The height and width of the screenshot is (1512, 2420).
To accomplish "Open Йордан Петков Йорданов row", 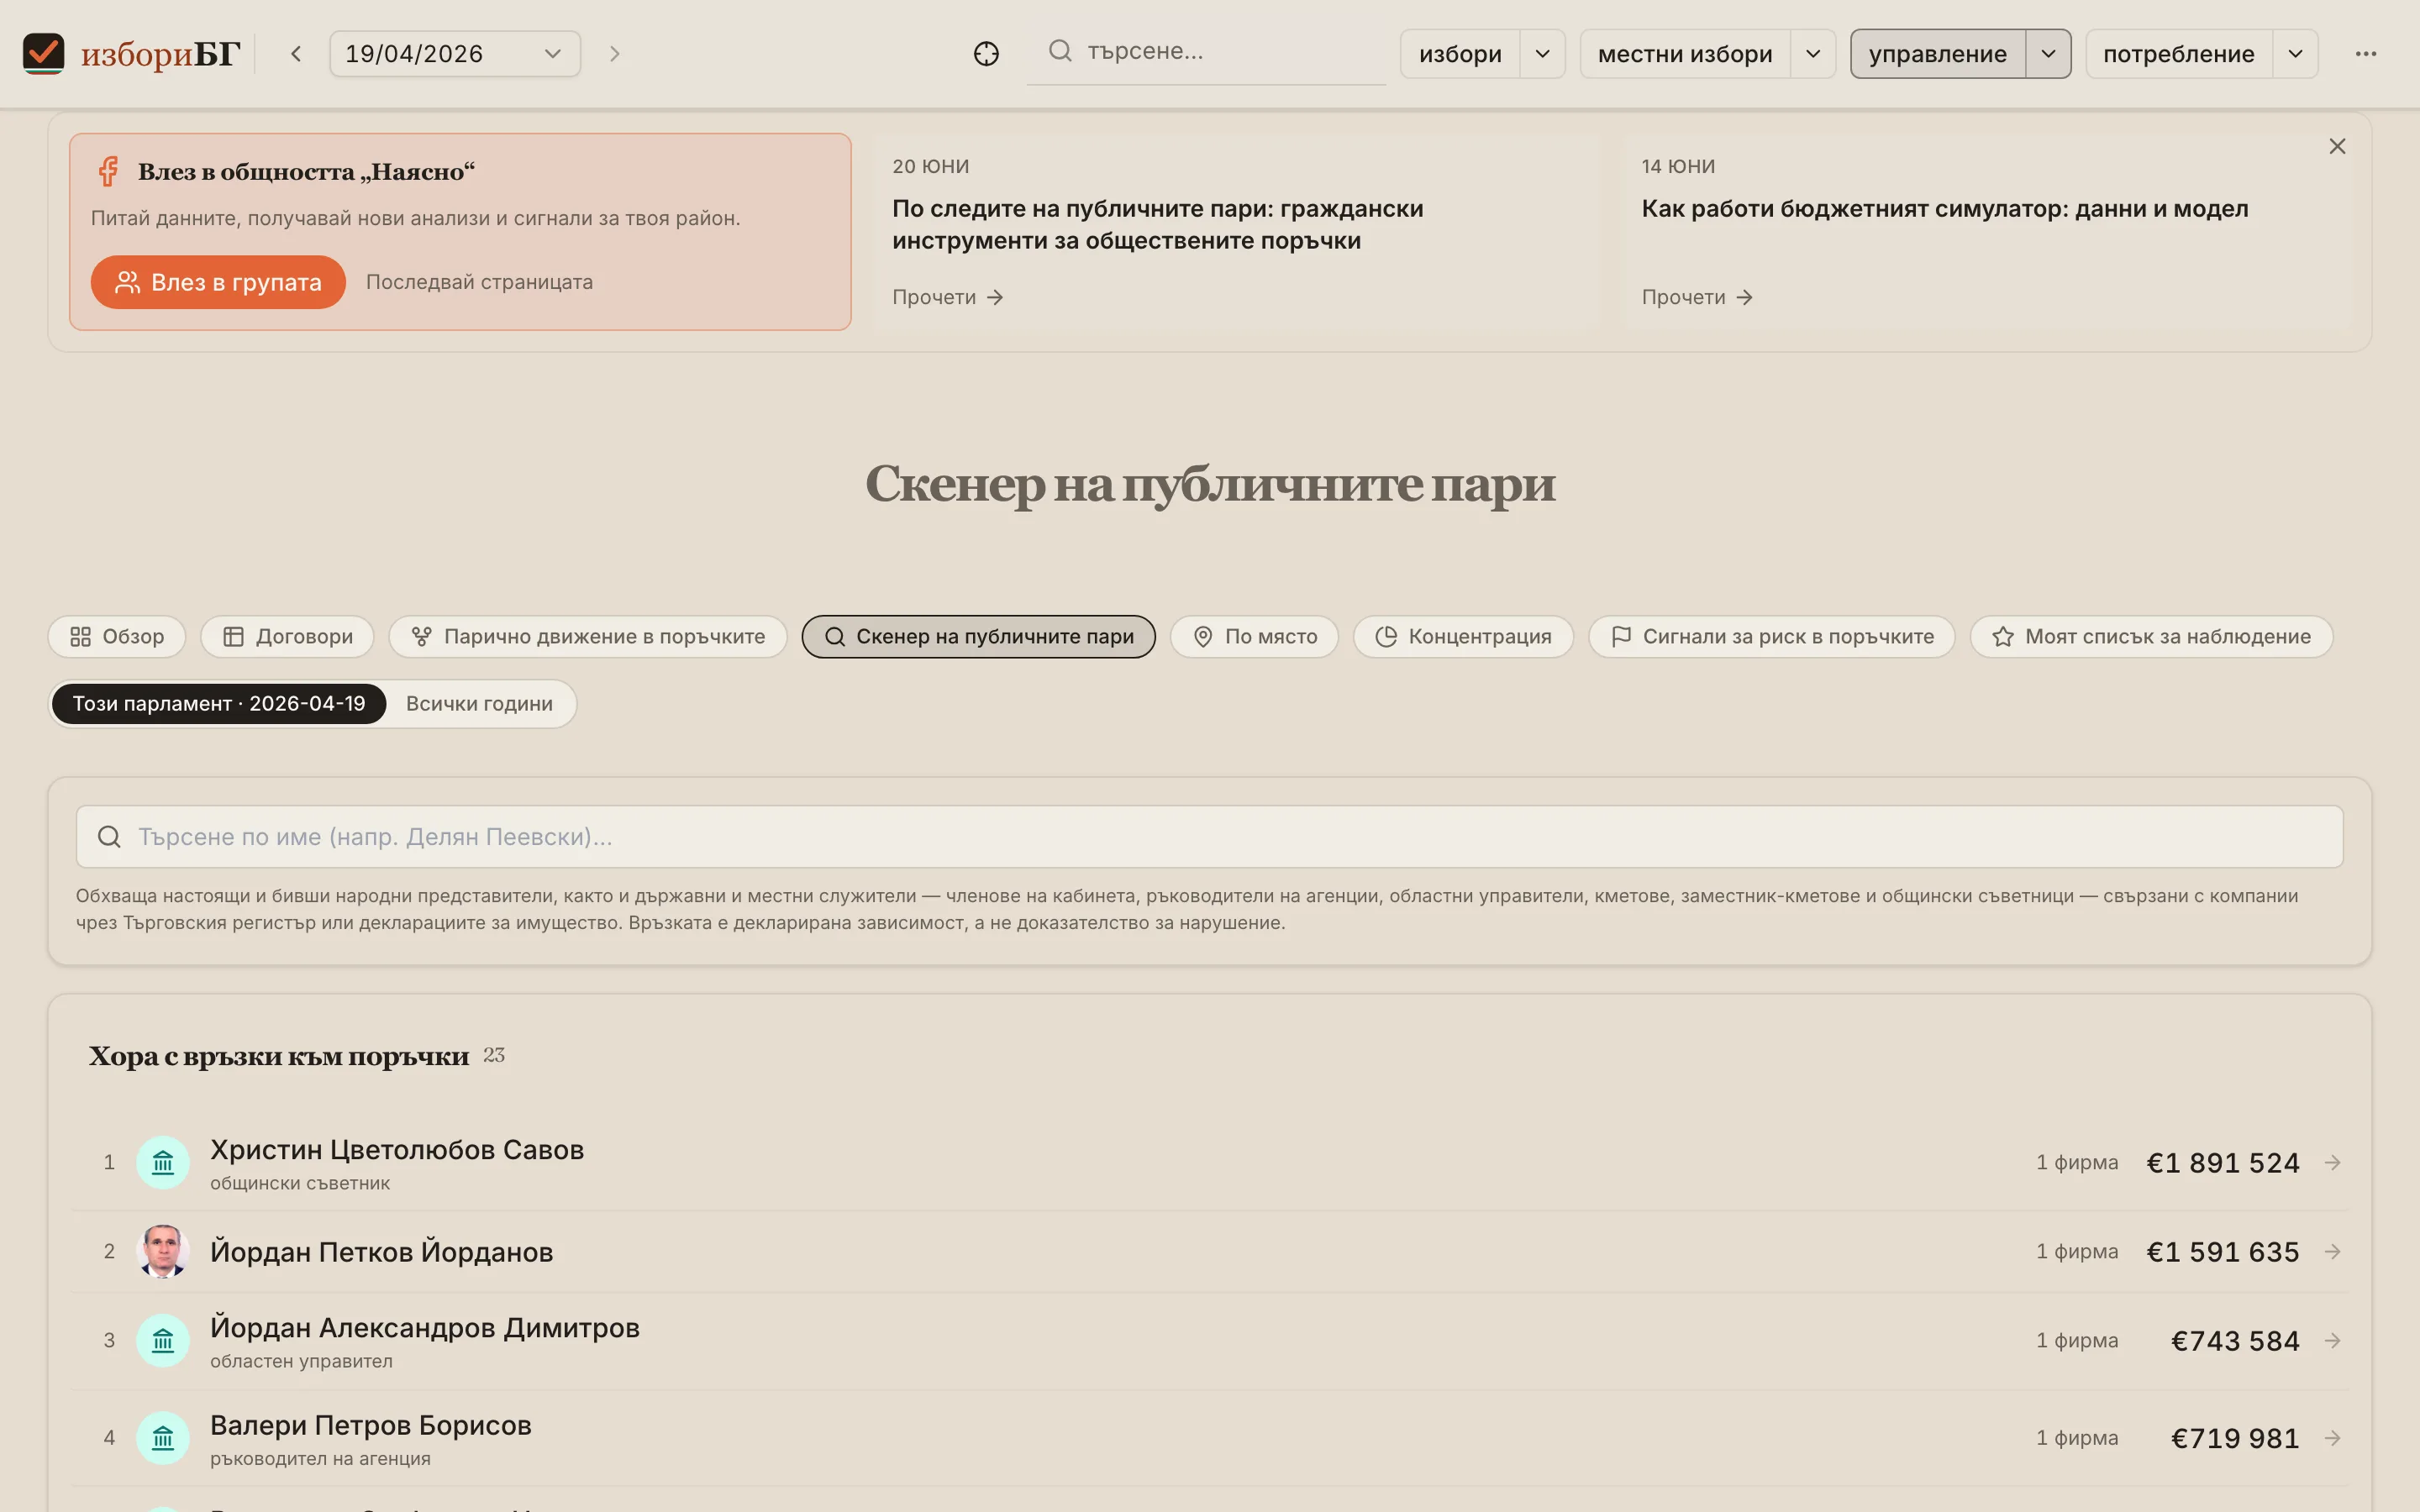I will point(1209,1252).
